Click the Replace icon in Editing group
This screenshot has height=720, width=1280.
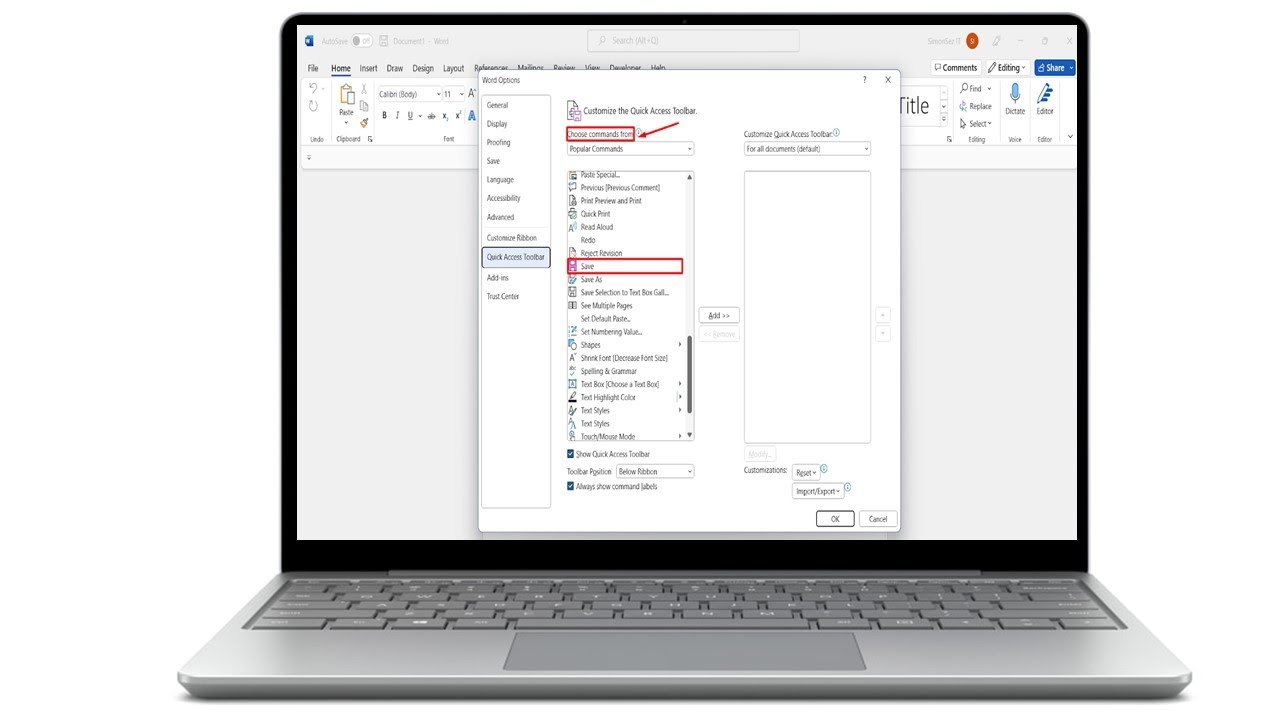coord(964,106)
